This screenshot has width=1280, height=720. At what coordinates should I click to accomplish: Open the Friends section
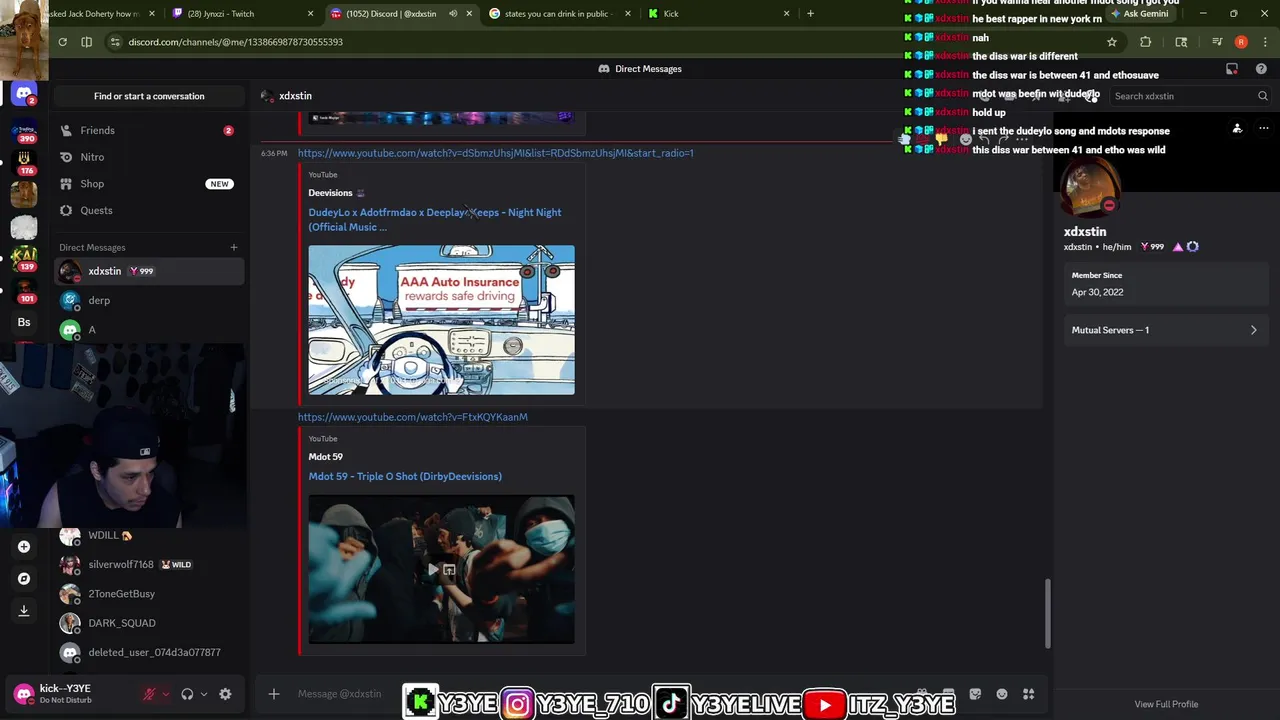(149, 130)
